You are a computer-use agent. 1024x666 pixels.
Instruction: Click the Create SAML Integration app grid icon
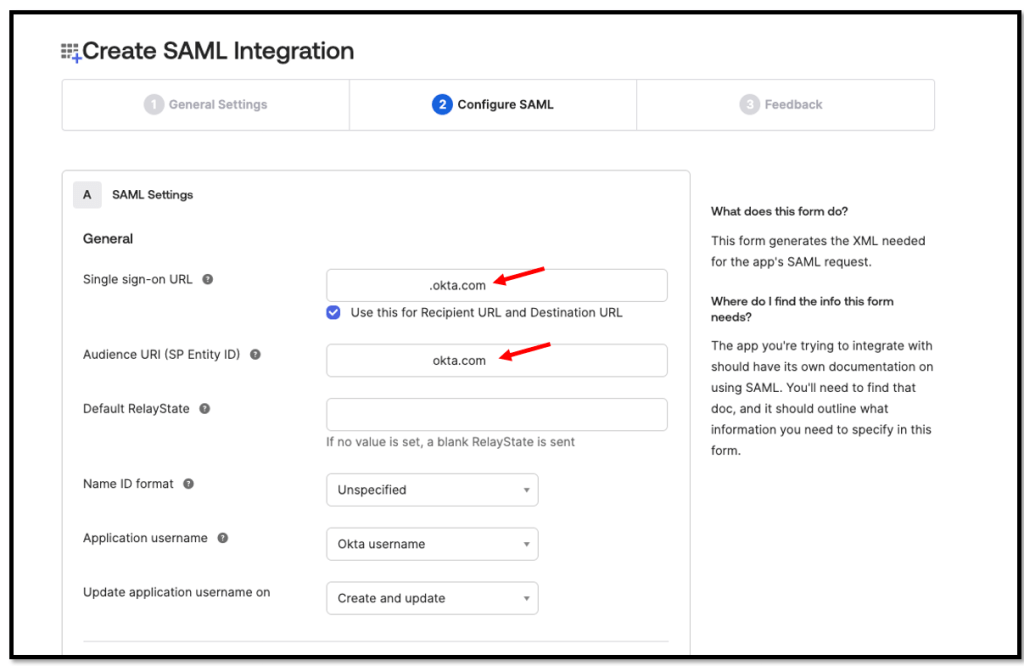tap(70, 52)
